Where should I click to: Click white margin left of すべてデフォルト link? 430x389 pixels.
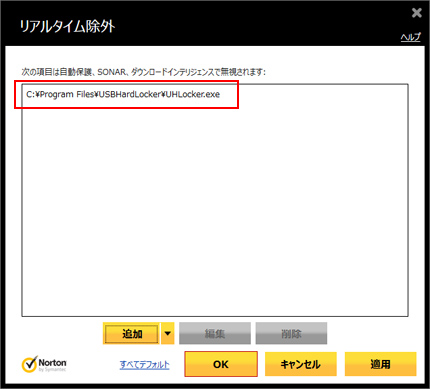click(x=93, y=365)
